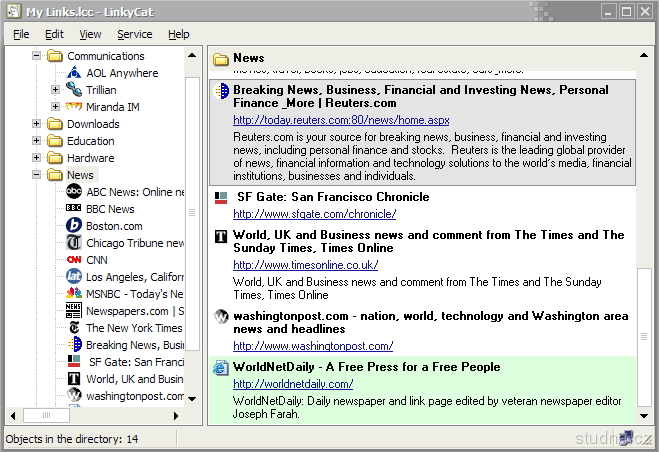Click the AOL Anywhere icon in tree
659x452 pixels.
tap(74, 73)
